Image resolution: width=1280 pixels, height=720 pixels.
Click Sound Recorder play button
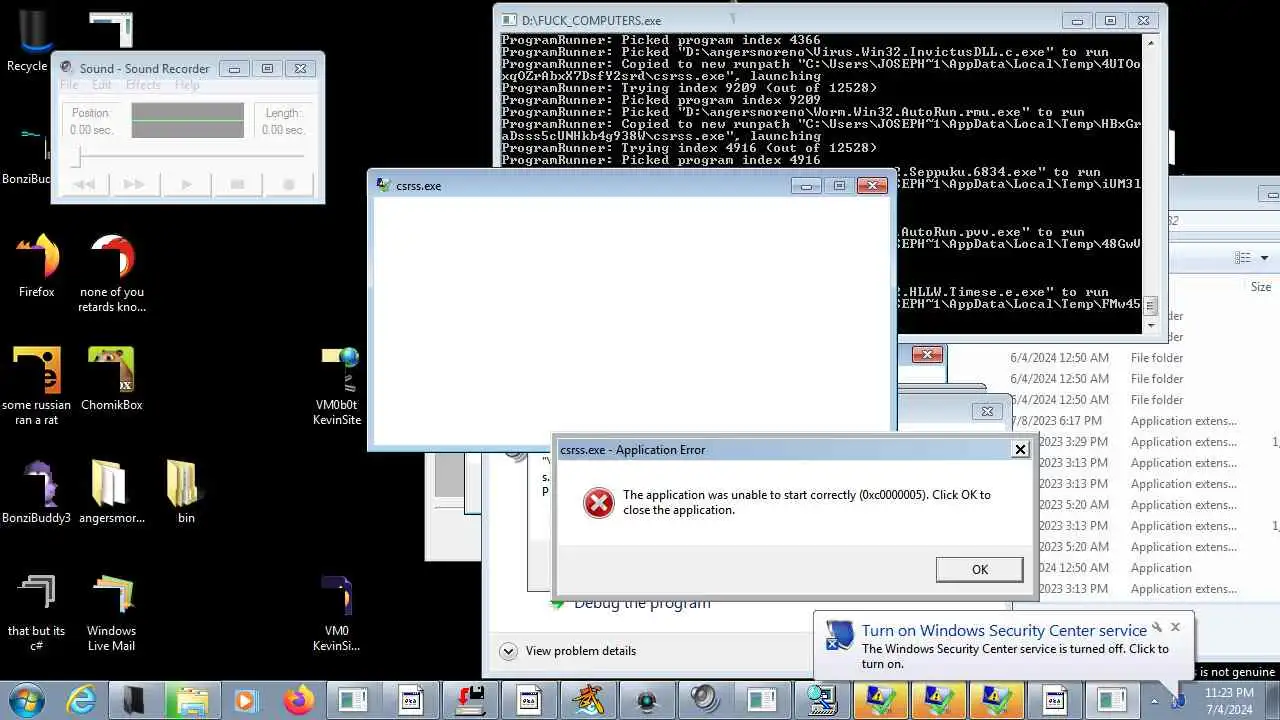[x=186, y=184]
